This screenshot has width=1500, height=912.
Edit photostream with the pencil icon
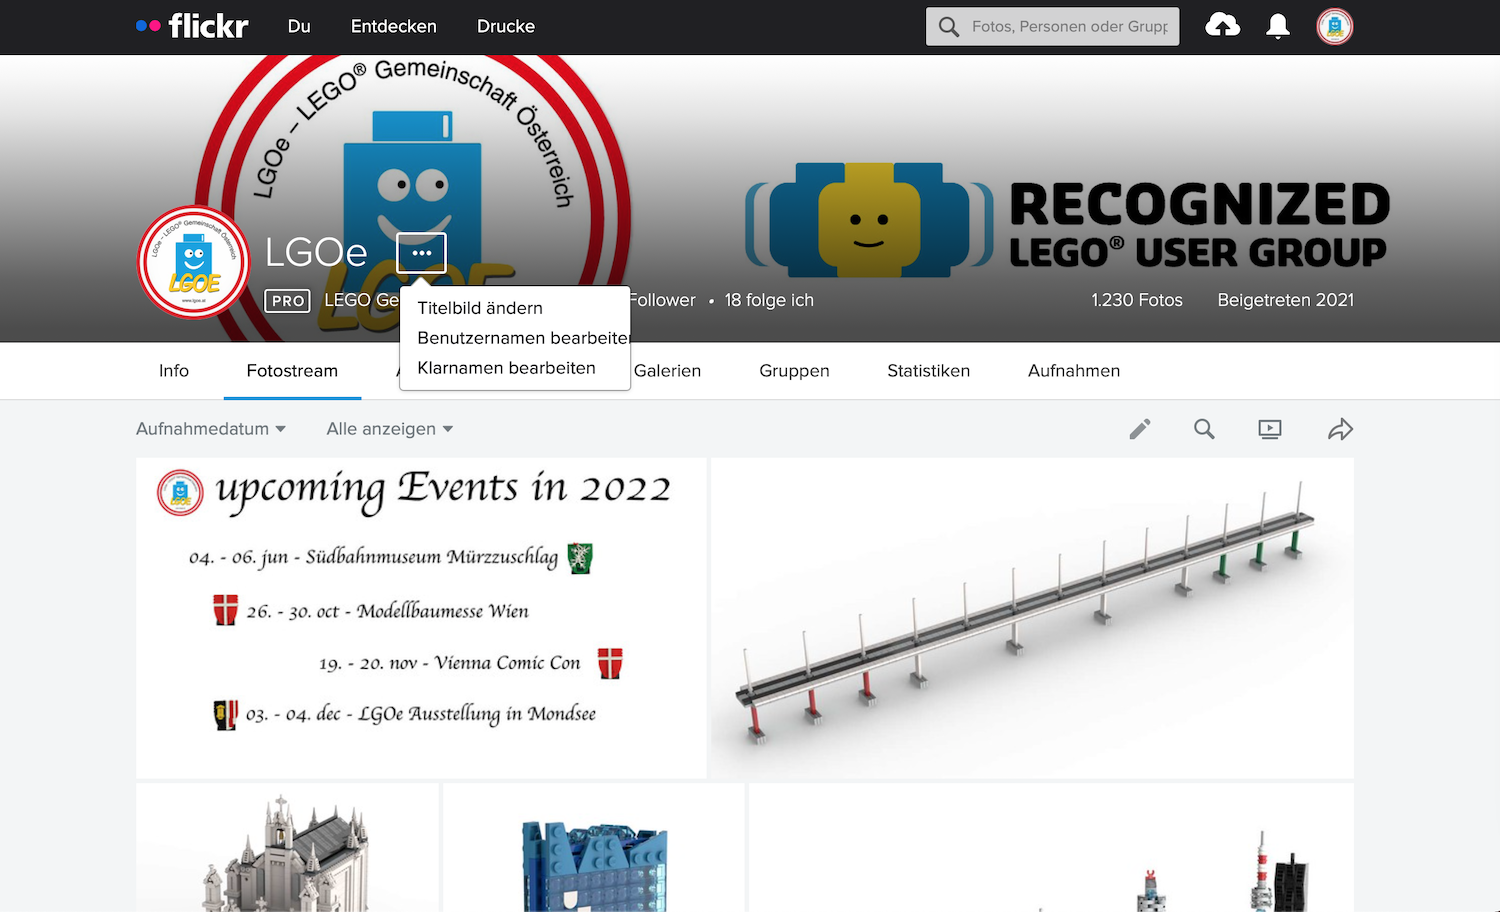tap(1140, 429)
